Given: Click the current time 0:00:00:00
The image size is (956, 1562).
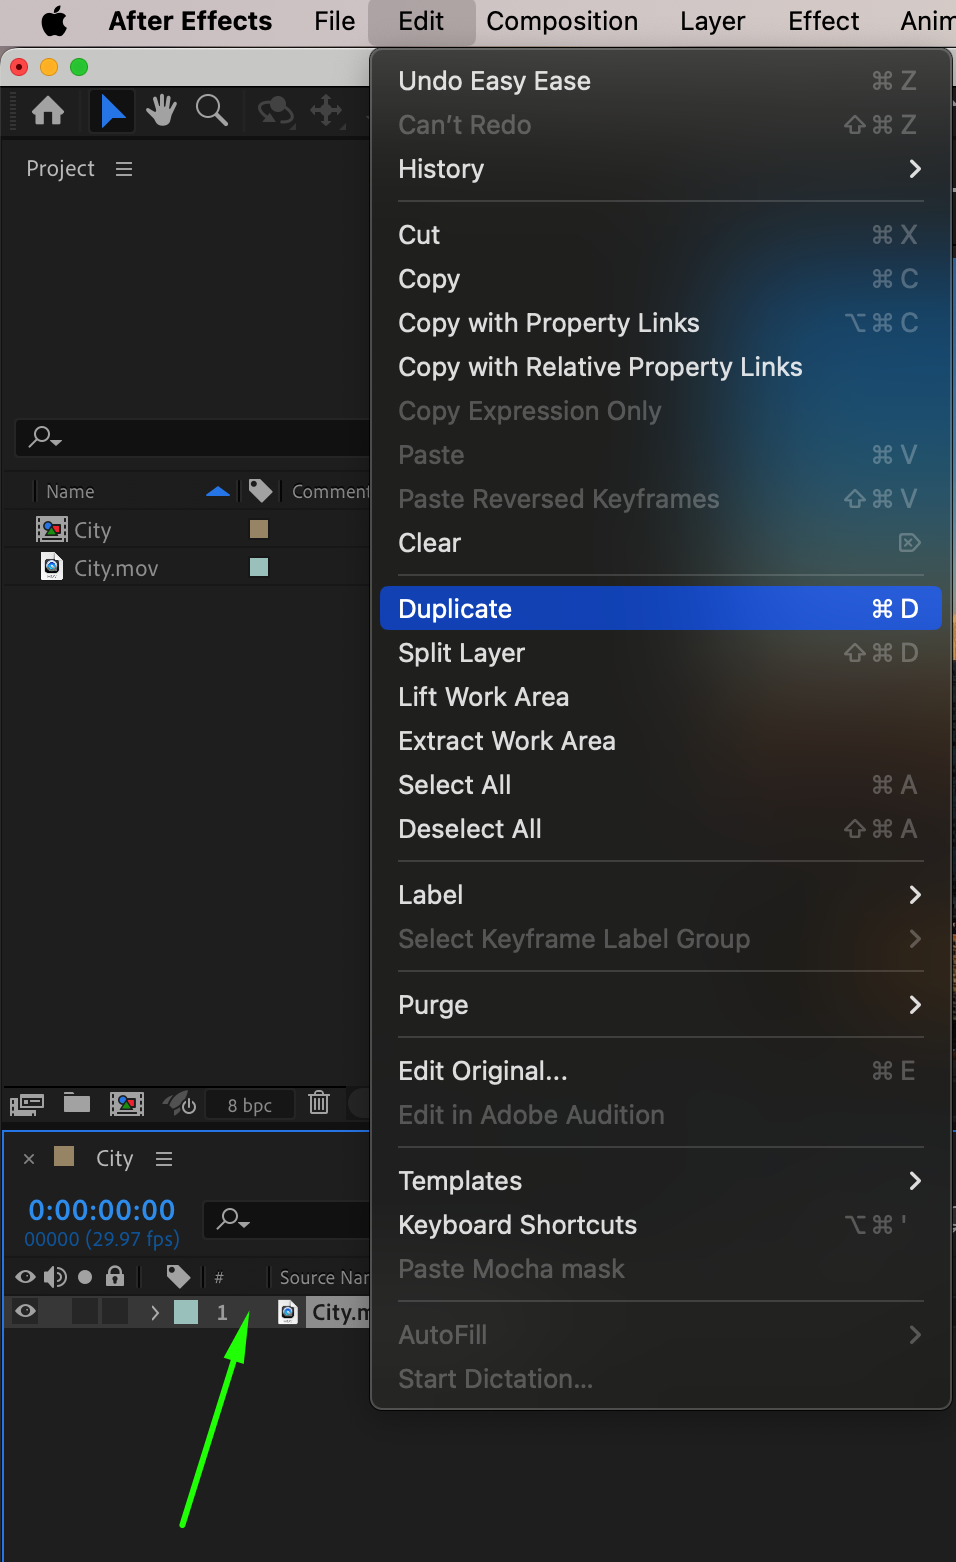Looking at the screenshot, I should pos(102,1210).
